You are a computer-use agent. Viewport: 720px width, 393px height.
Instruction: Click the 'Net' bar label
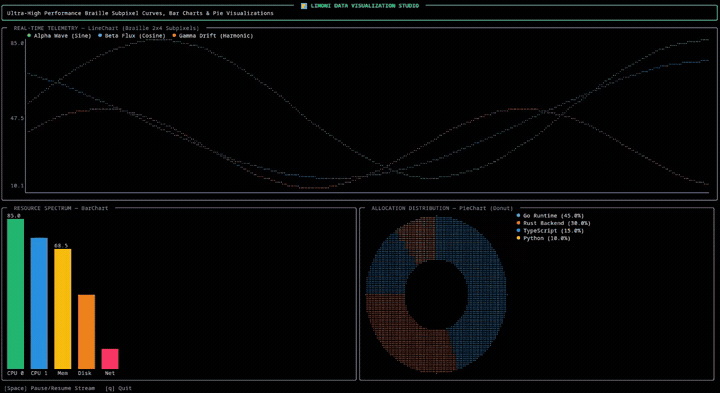click(110, 373)
